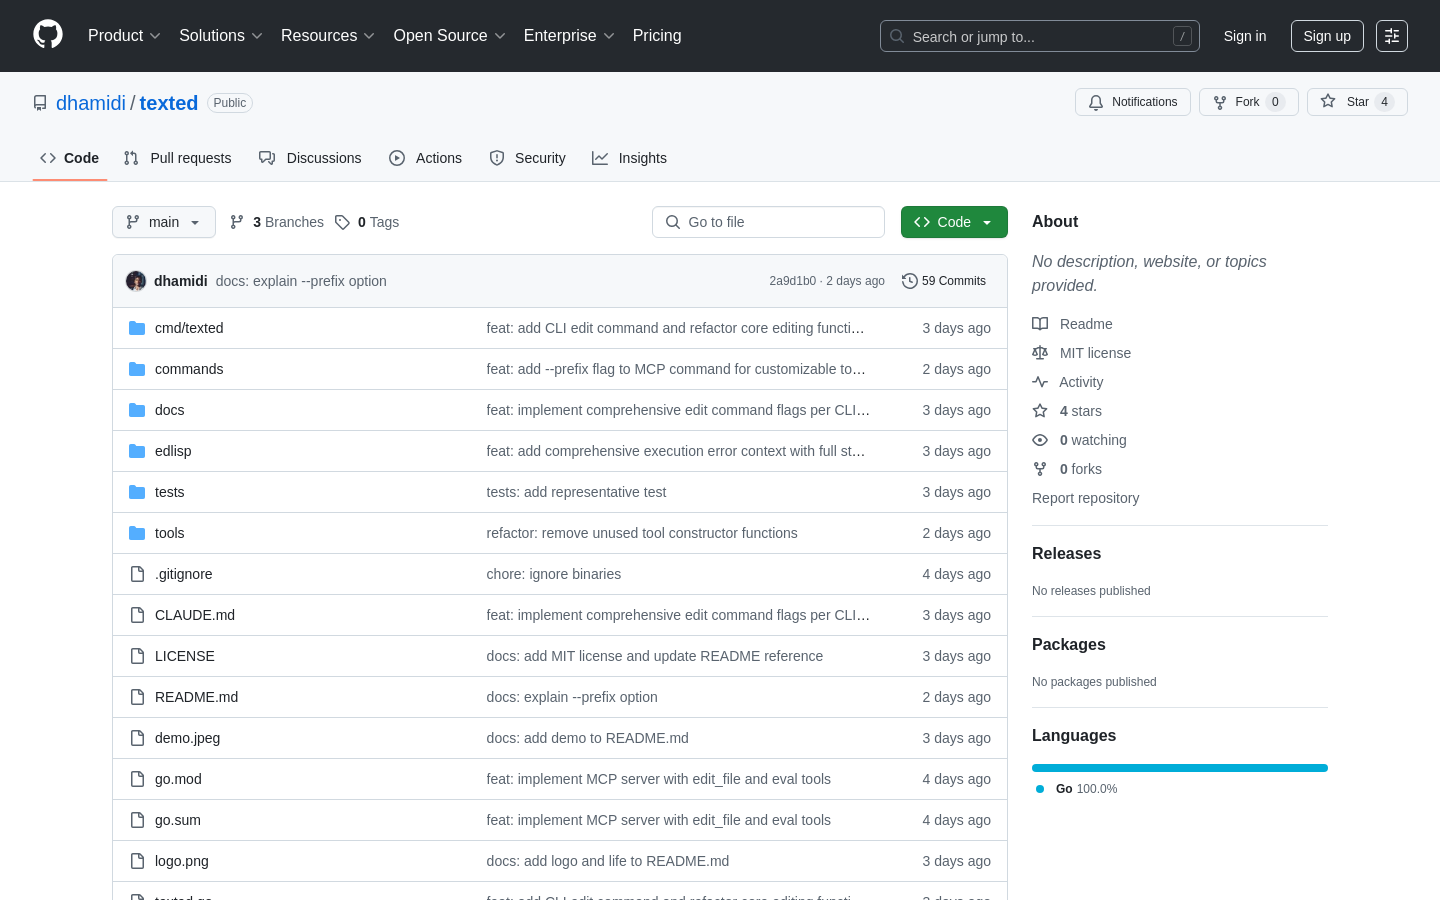Click the repository book icon beside dhamidi
The image size is (1440, 900).
(40, 103)
